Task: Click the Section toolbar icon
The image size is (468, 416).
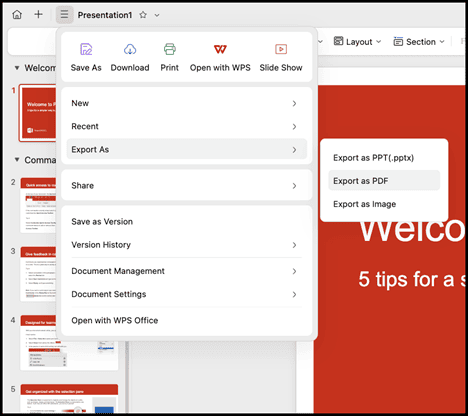Action: 398,41
